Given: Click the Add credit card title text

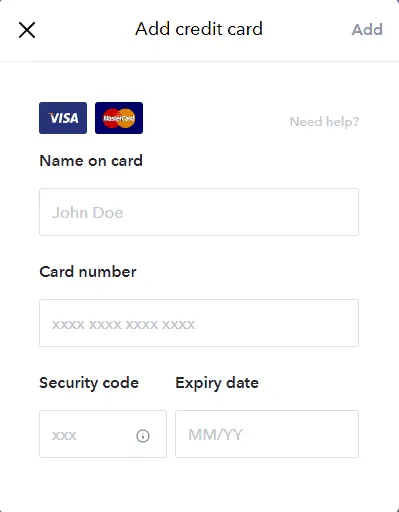Looking at the screenshot, I should [199, 29].
